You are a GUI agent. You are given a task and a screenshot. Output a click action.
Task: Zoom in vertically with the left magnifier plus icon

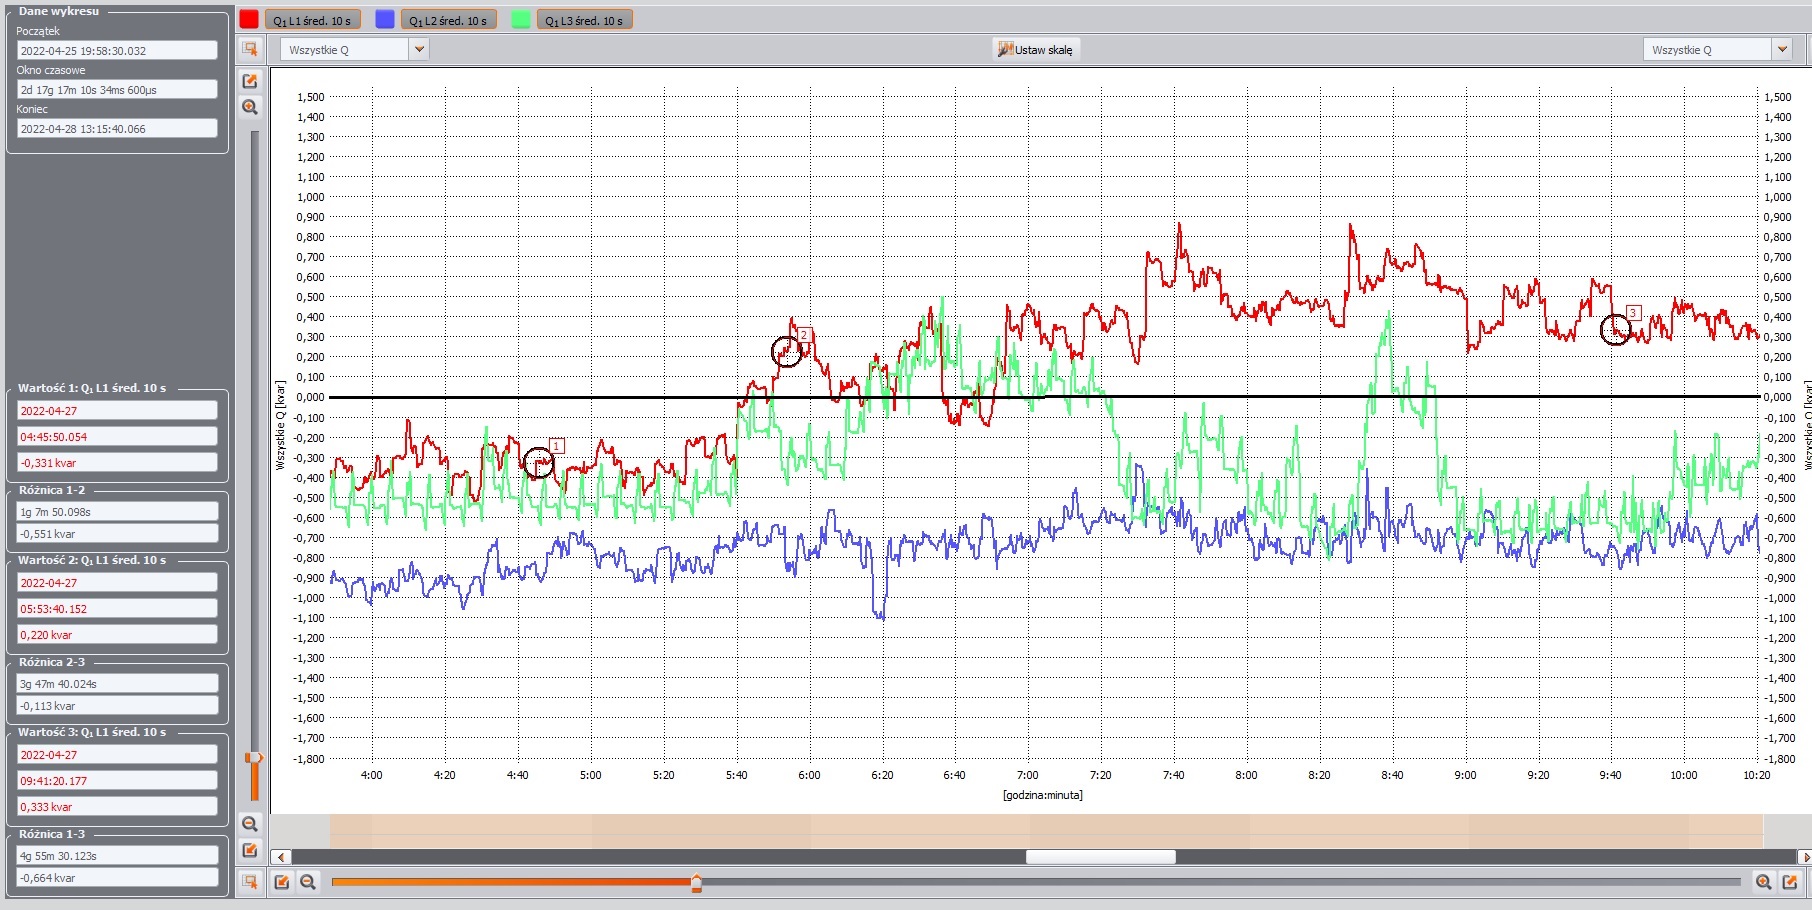tap(250, 107)
